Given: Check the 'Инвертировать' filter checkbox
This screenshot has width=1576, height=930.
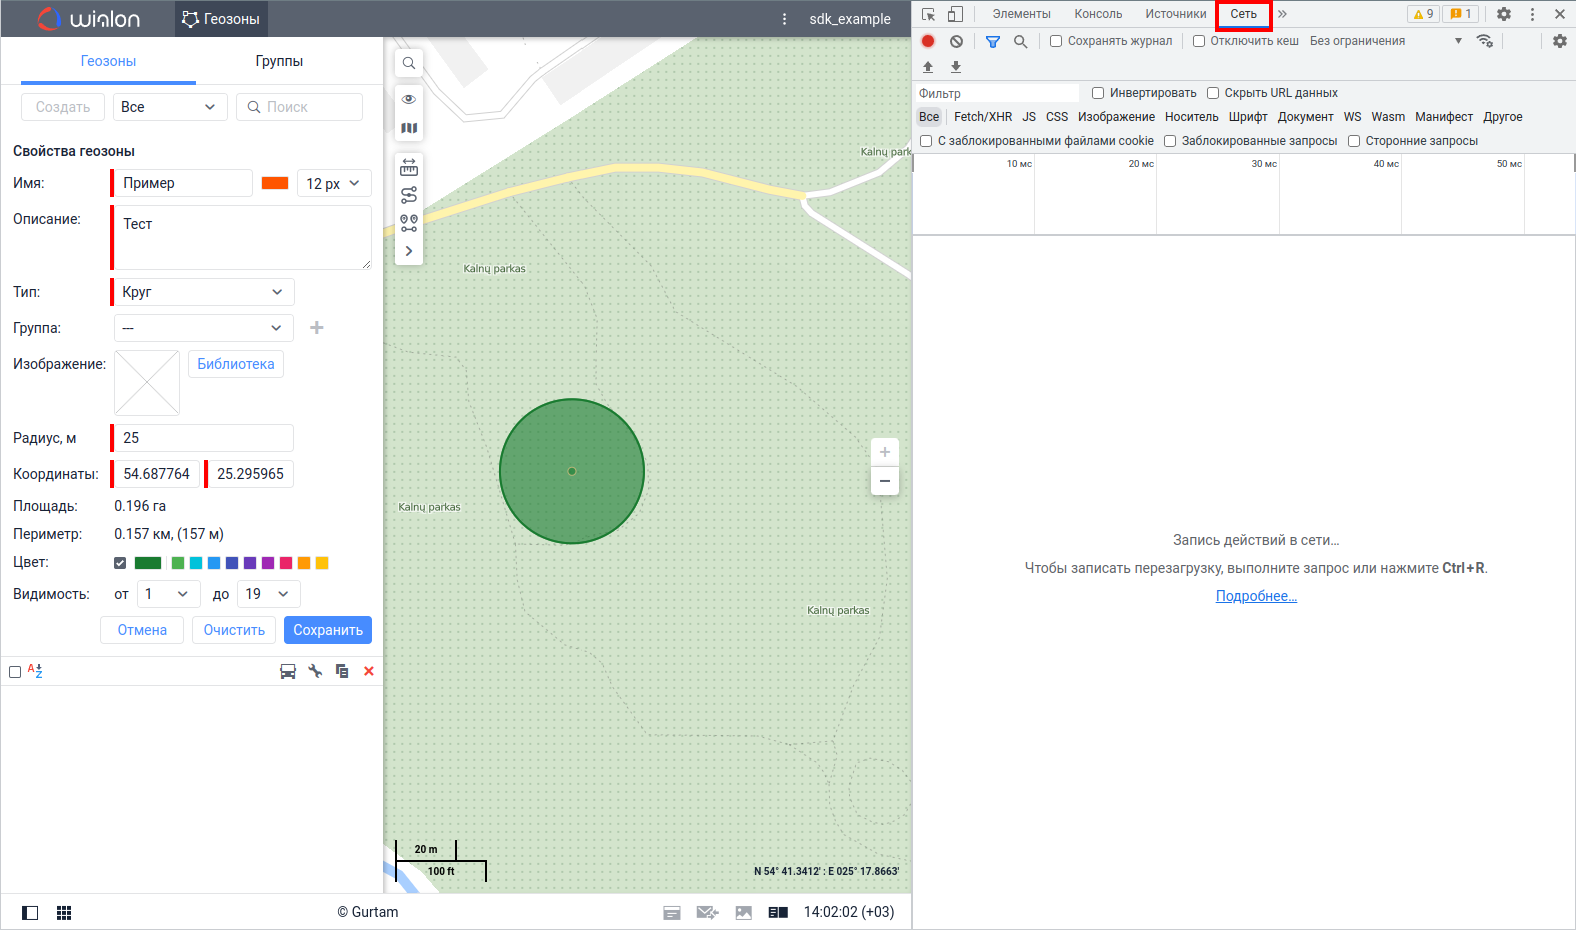Looking at the screenshot, I should click(1098, 93).
